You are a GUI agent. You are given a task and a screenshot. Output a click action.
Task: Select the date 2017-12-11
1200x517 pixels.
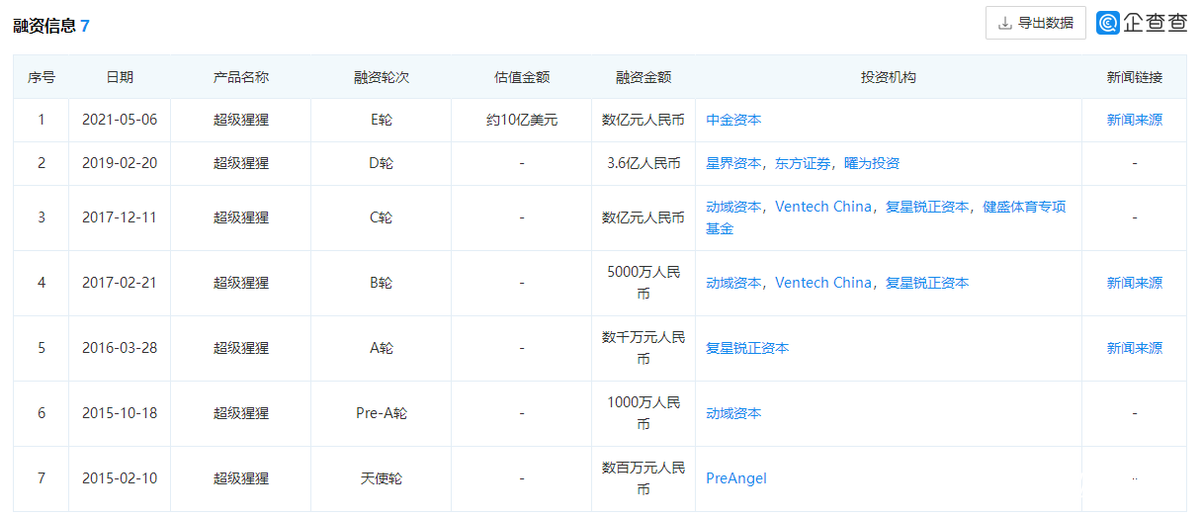(119, 217)
